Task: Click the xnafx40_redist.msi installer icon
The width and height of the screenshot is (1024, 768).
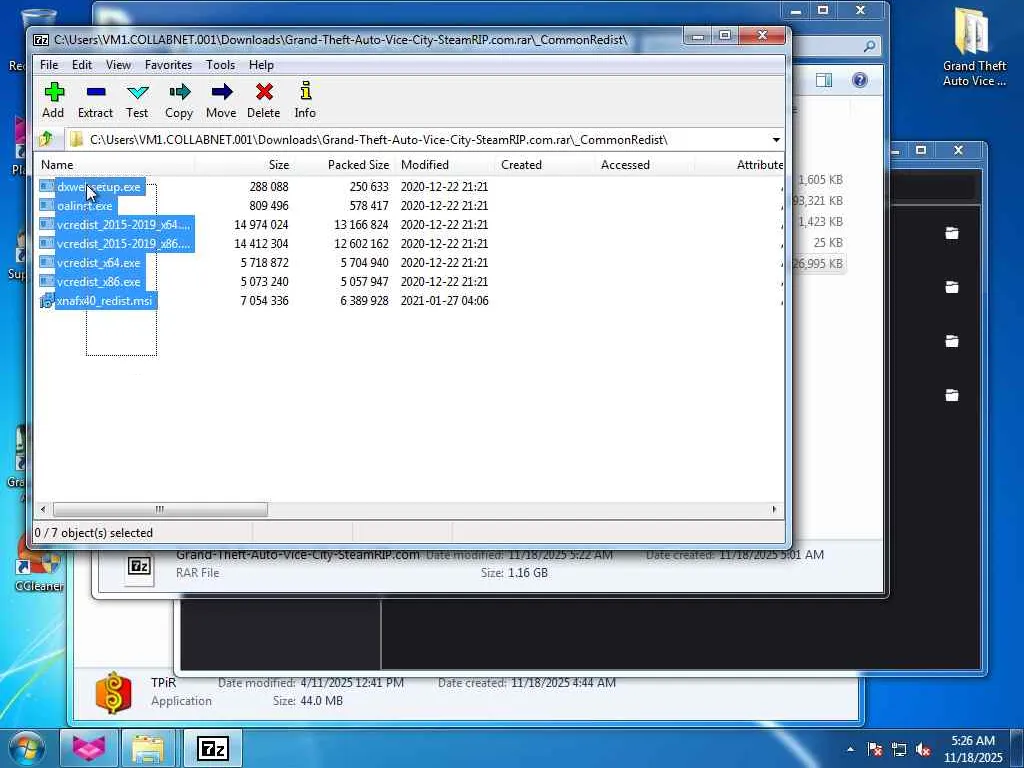Action: [46, 301]
